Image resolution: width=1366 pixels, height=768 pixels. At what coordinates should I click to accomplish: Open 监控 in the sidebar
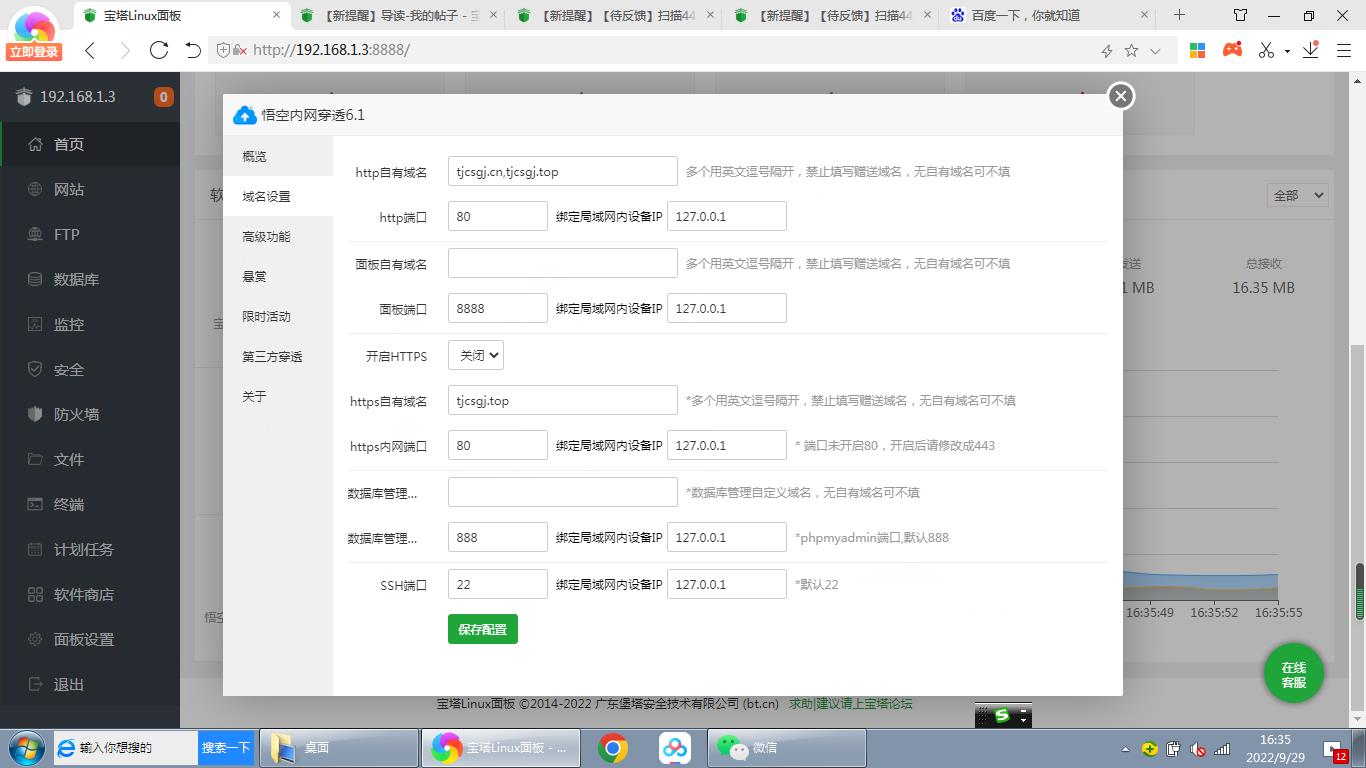pos(90,324)
